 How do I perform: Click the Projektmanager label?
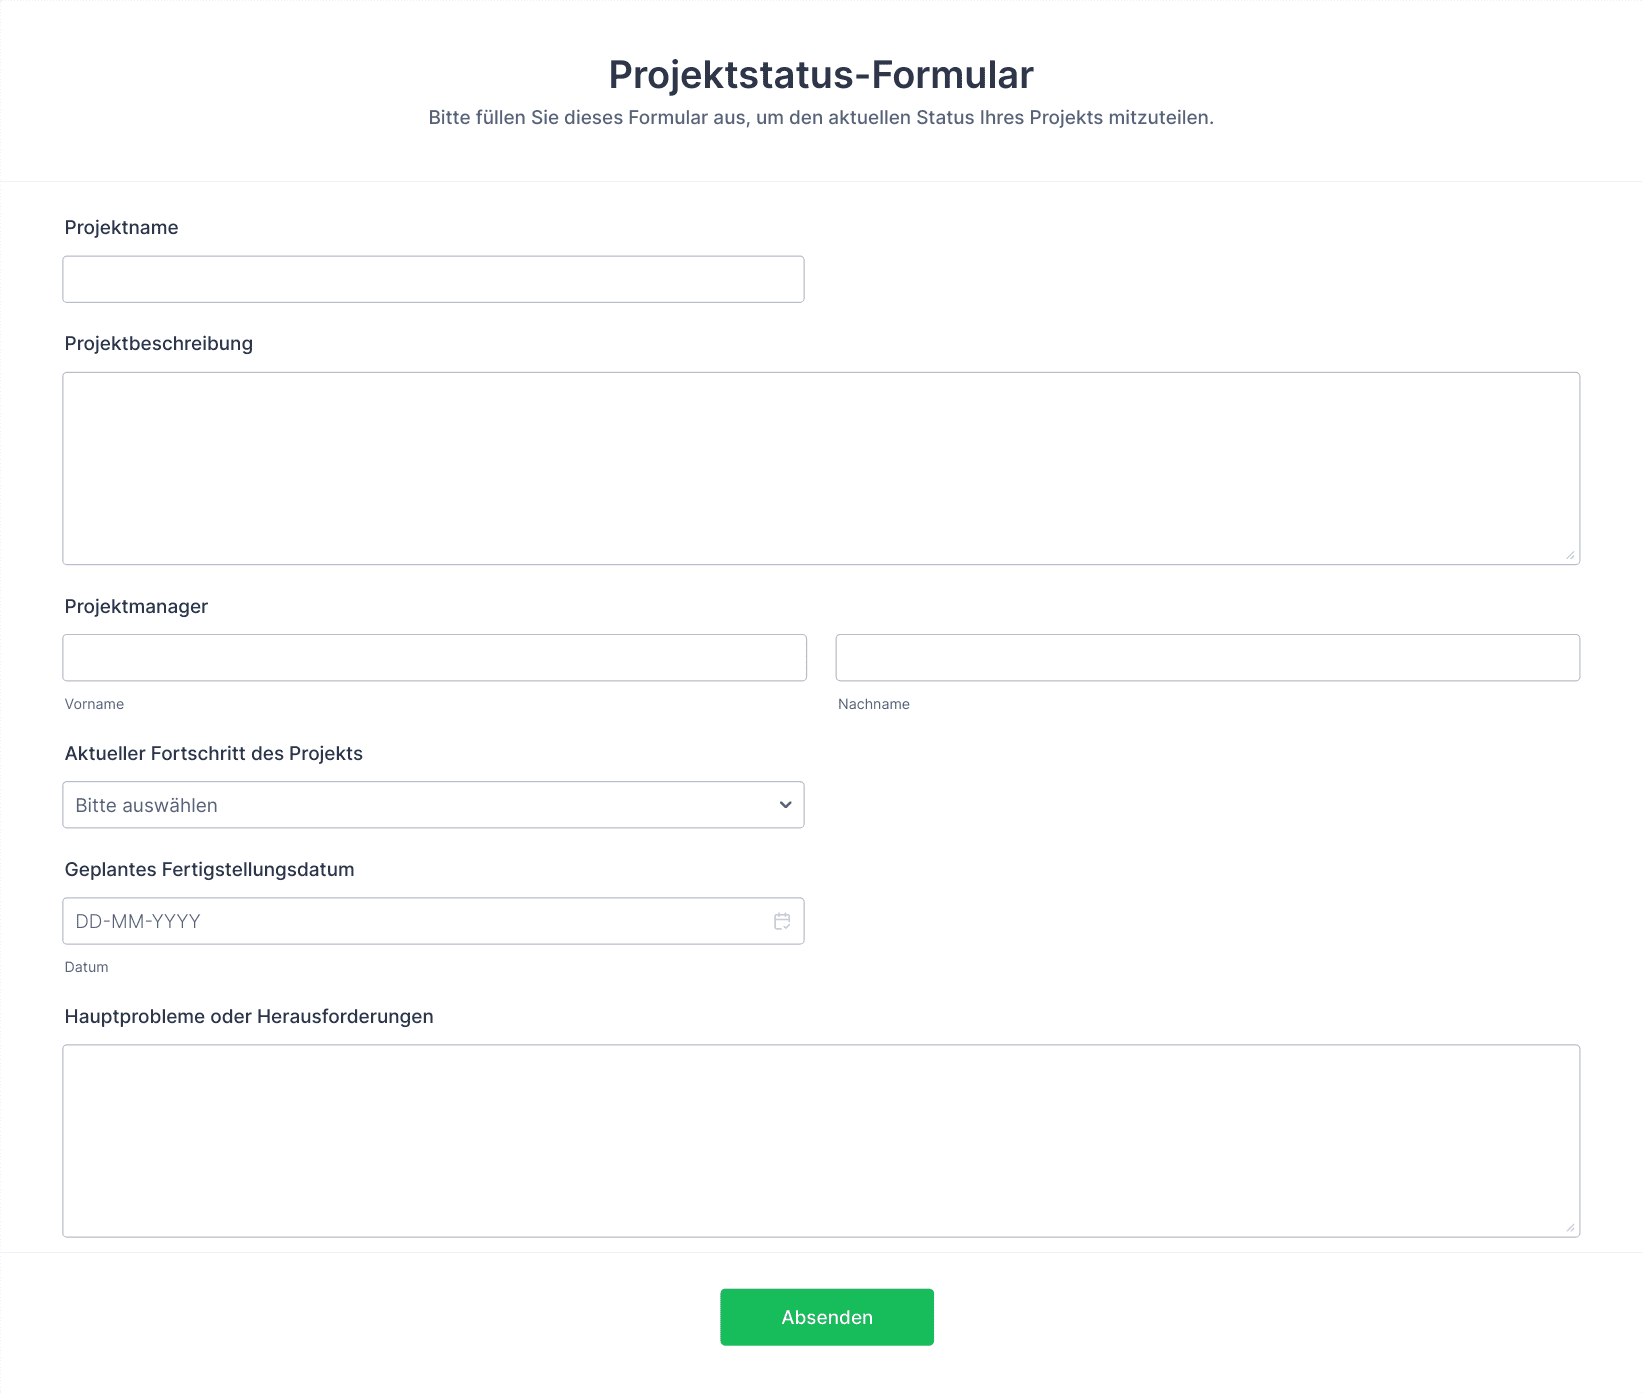136,606
